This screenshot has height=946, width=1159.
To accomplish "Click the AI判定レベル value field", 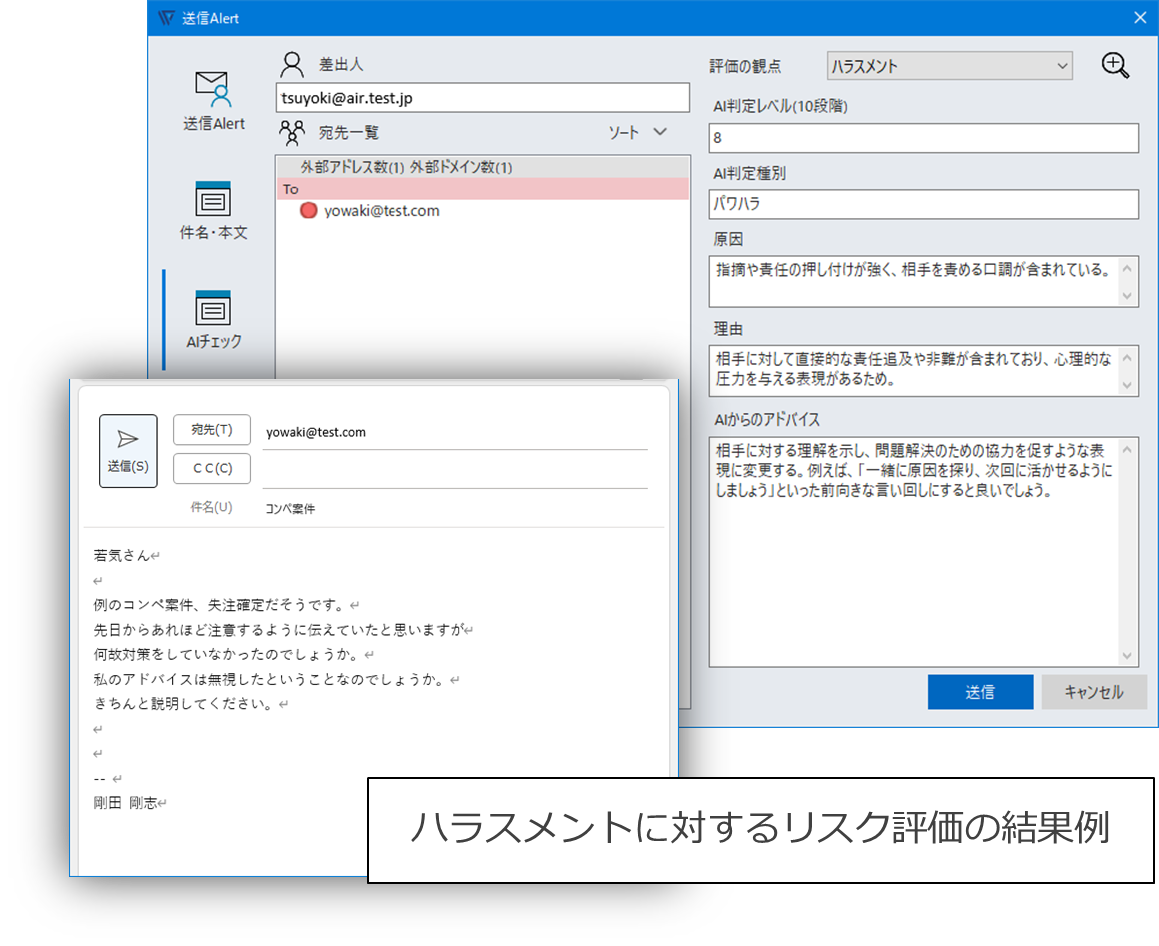I will (923, 138).
